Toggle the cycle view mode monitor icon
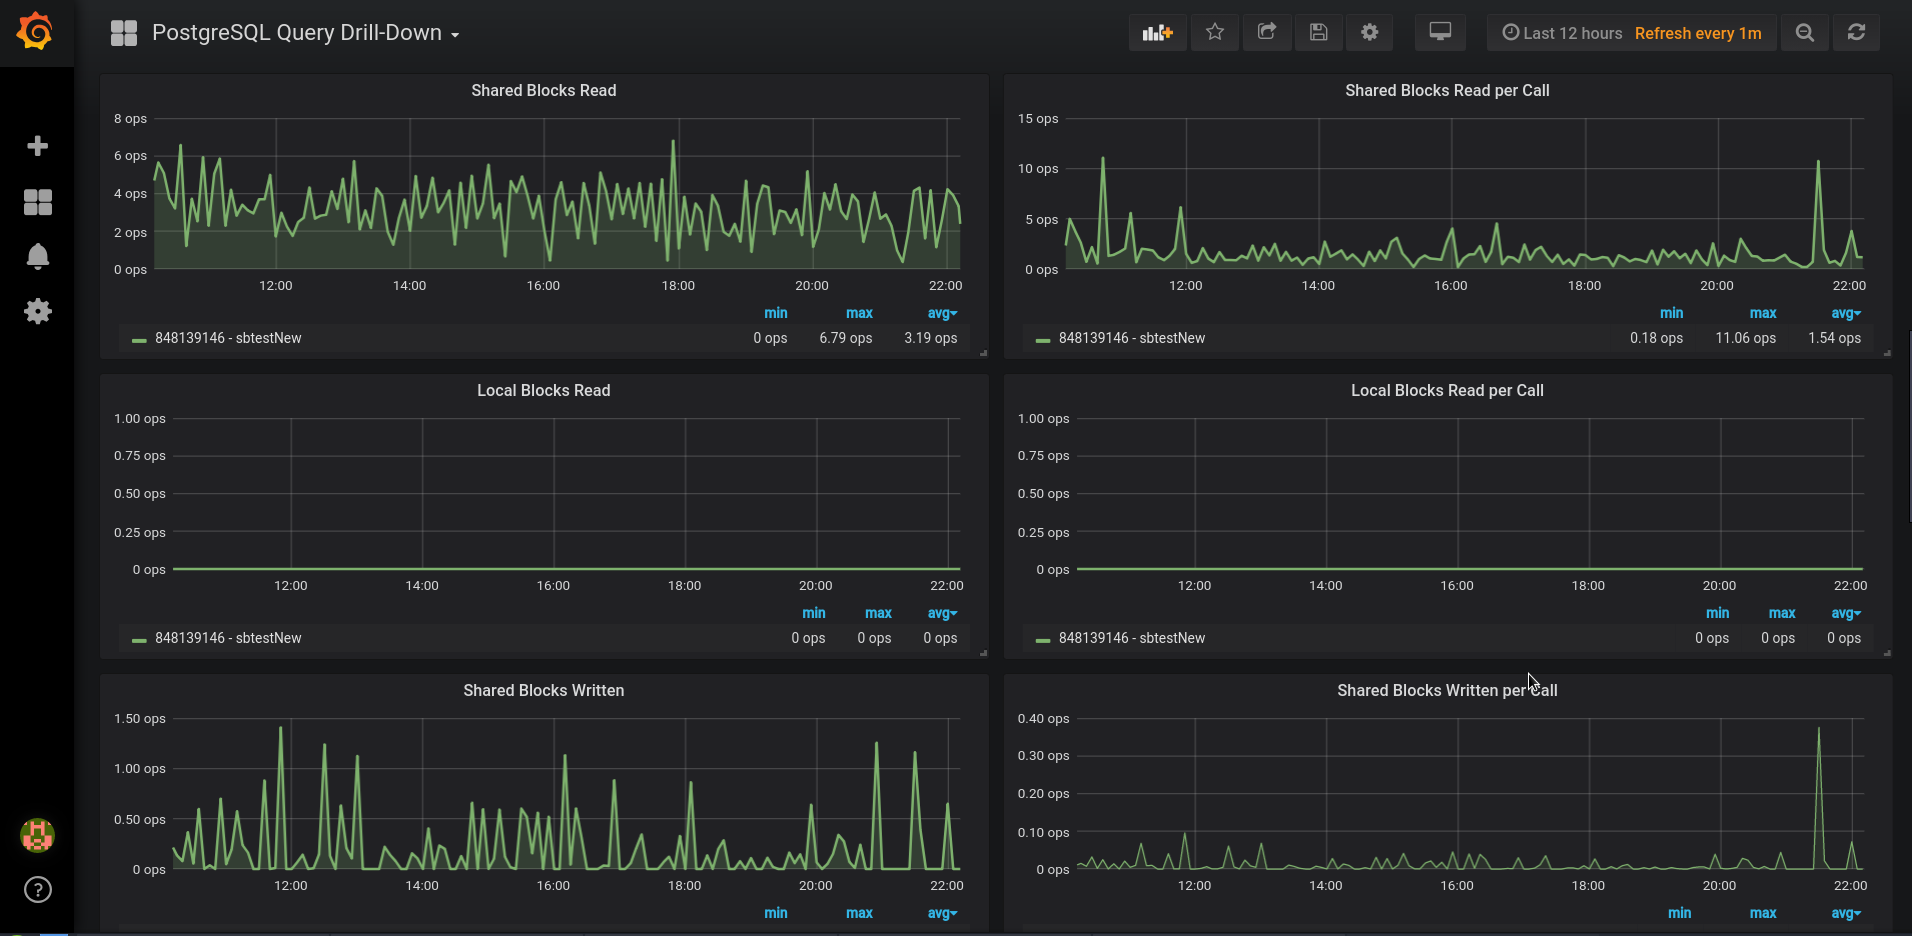This screenshot has width=1912, height=936. (1440, 33)
